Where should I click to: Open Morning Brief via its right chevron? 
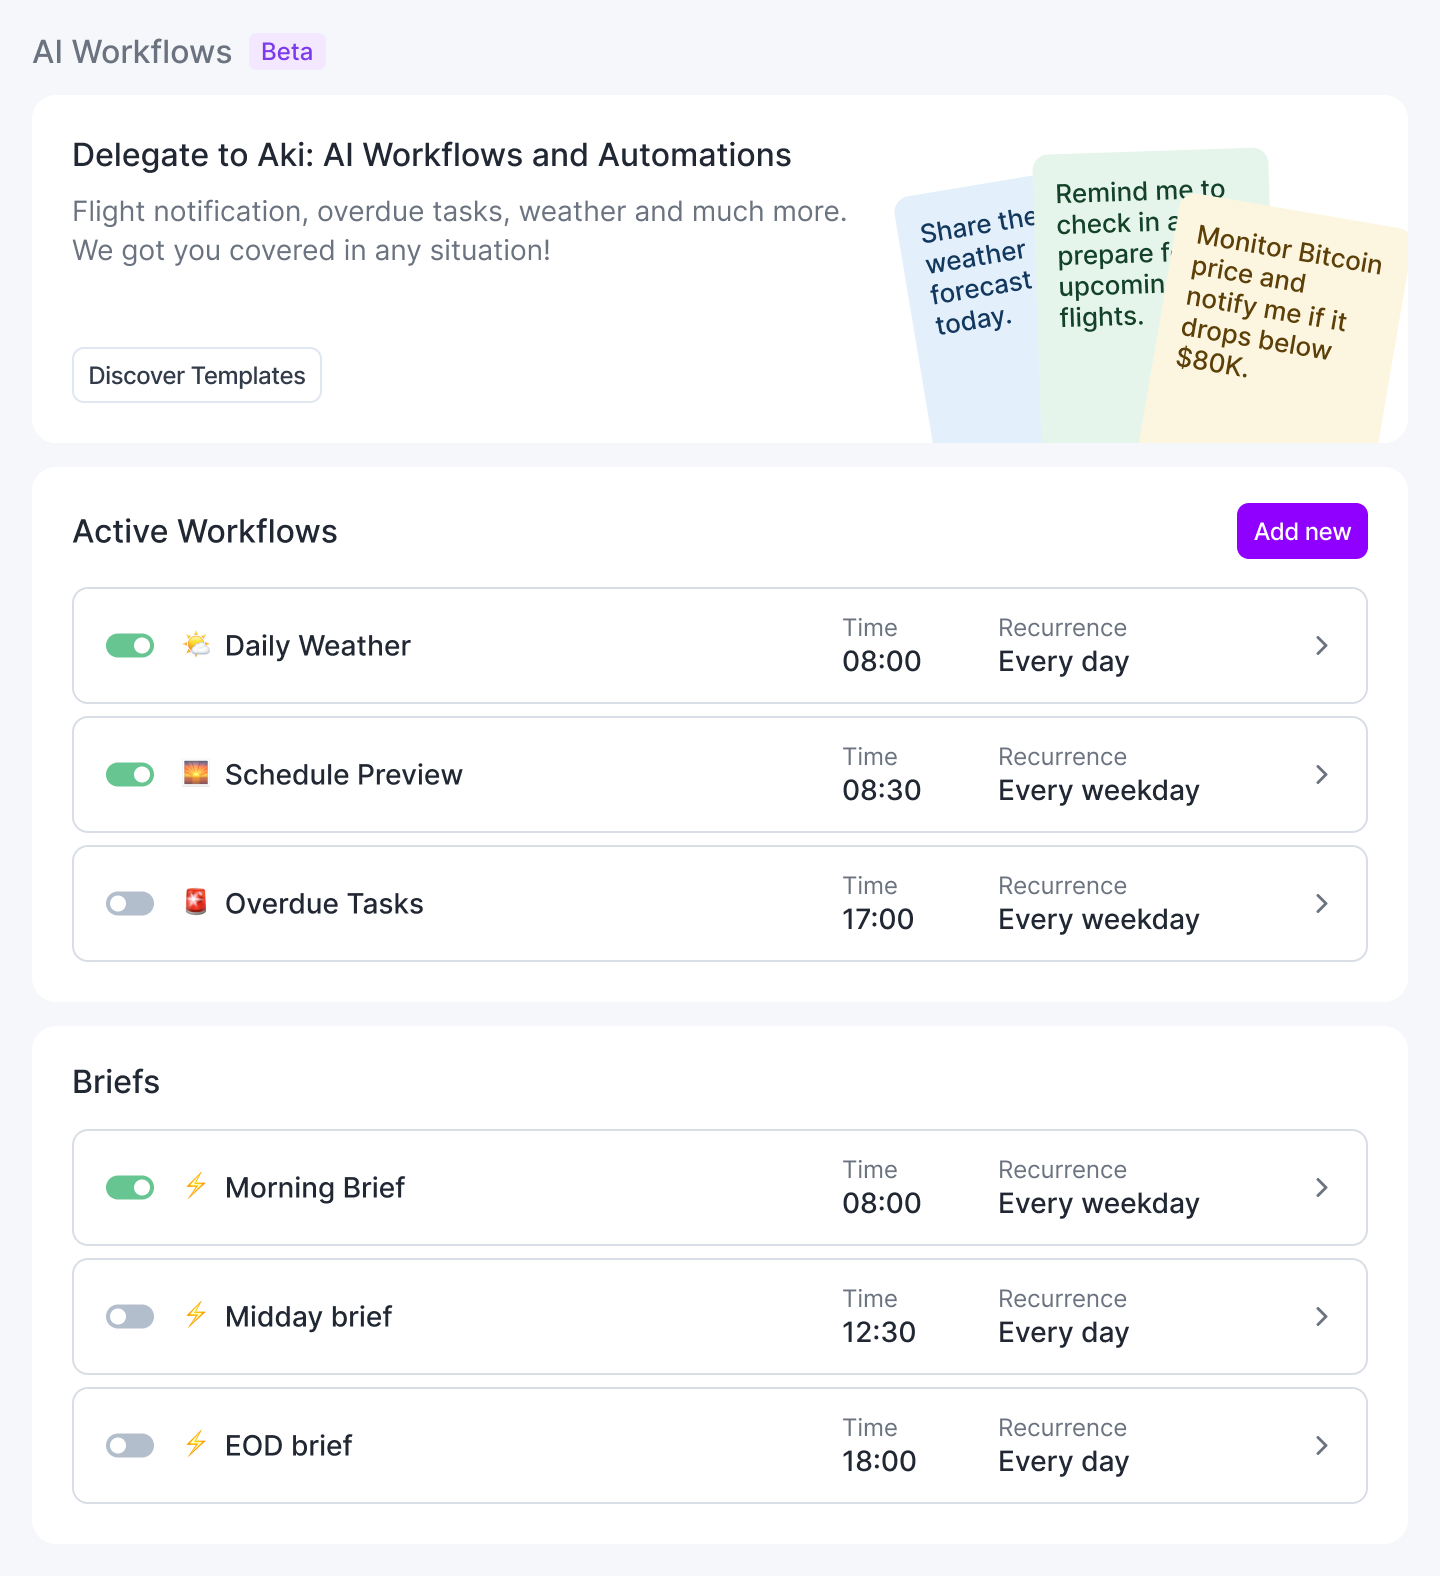[1322, 1188]
